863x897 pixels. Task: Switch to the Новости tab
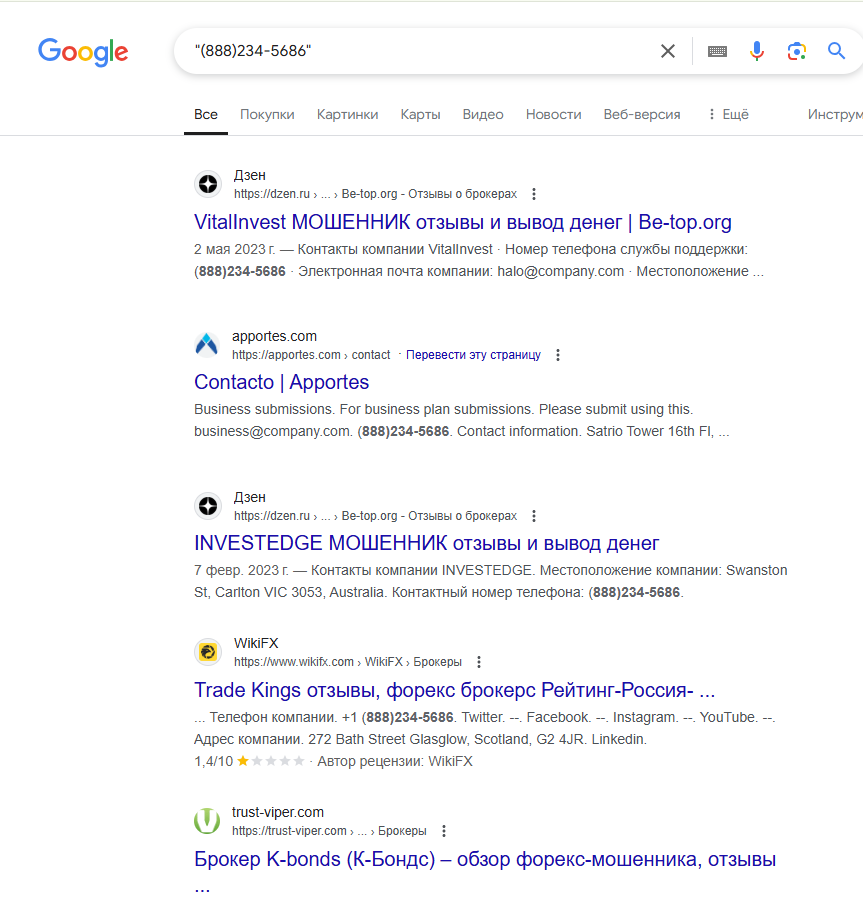pyautogui.click(x=554, y=114)
